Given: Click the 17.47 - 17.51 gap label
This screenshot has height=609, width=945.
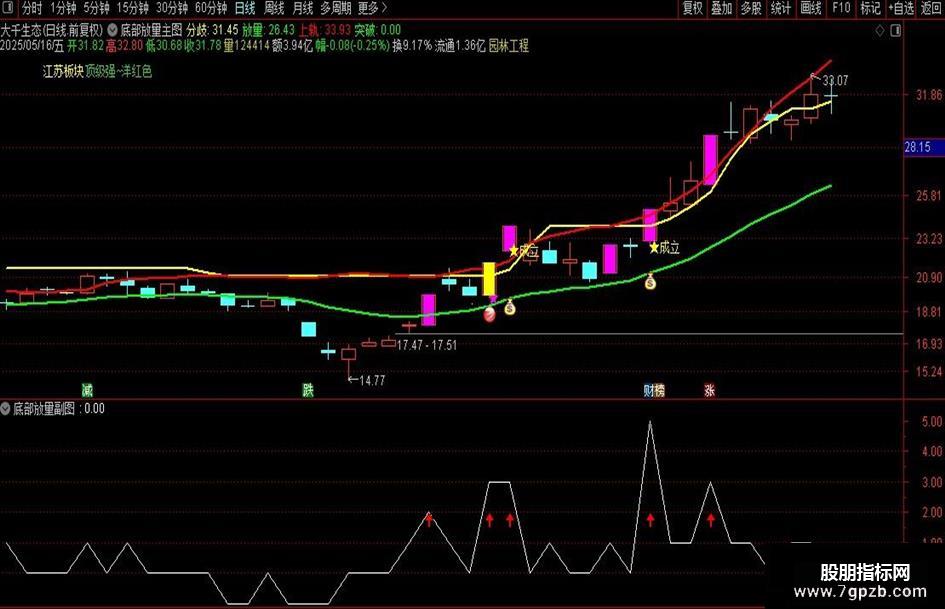Looking at the screenshot, I should pos(427,346).
